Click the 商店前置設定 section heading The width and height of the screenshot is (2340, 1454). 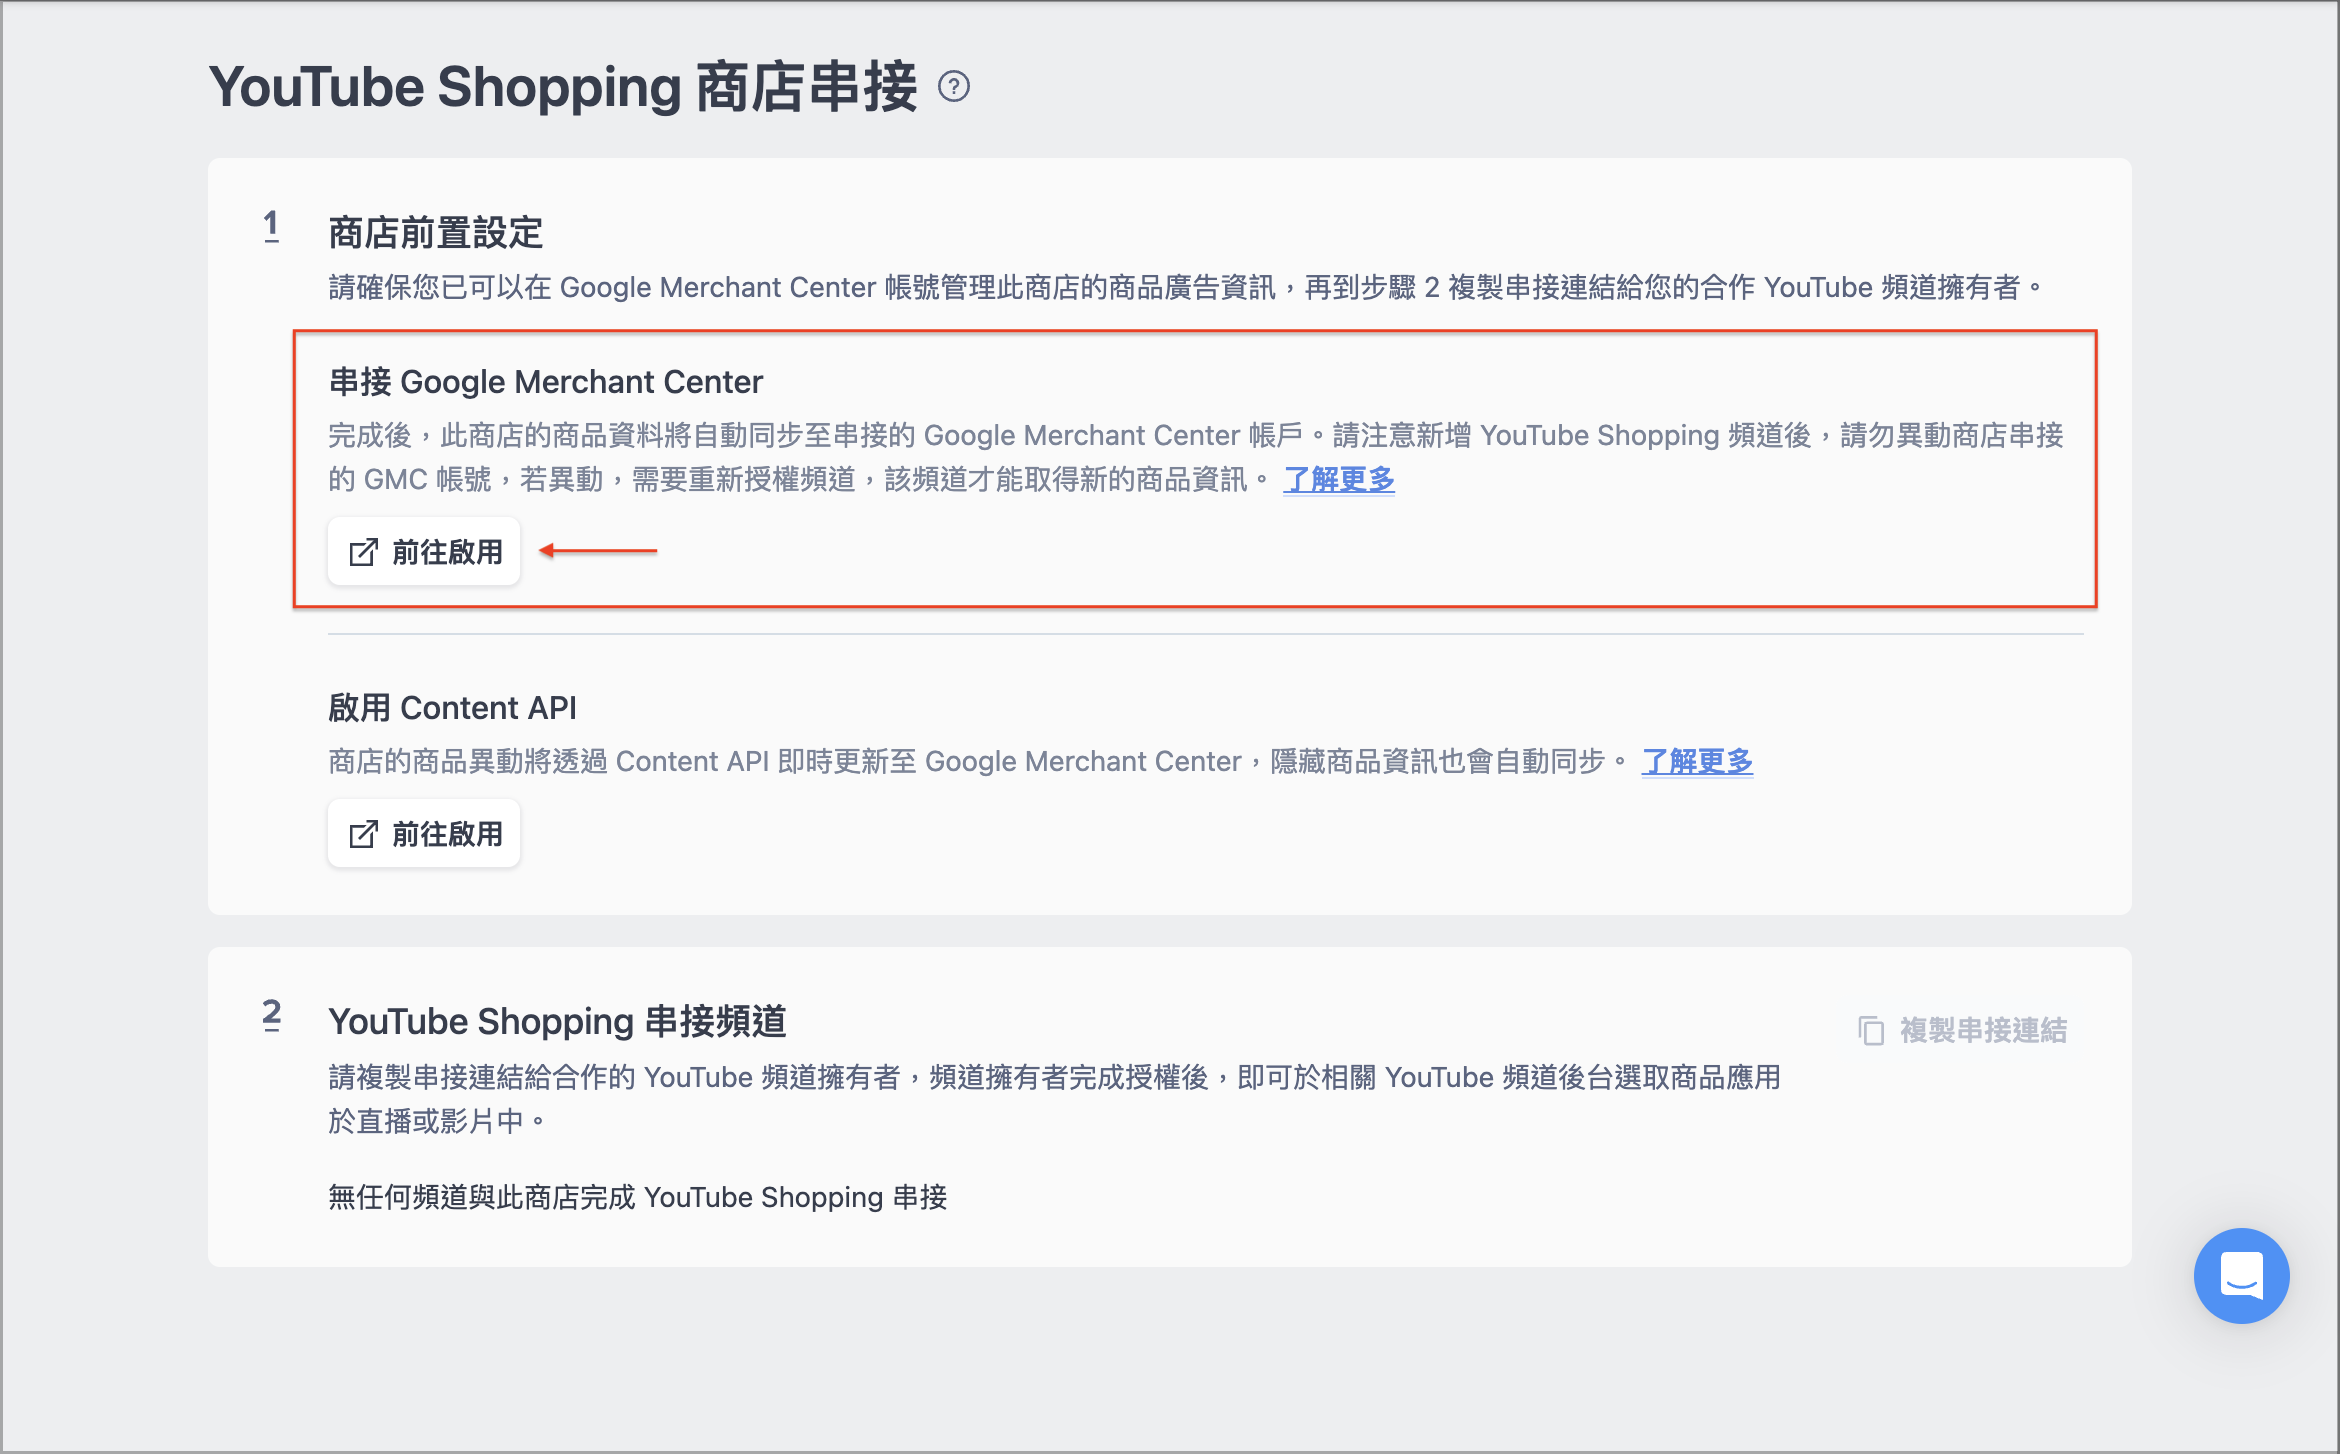[x=435, y=233]
